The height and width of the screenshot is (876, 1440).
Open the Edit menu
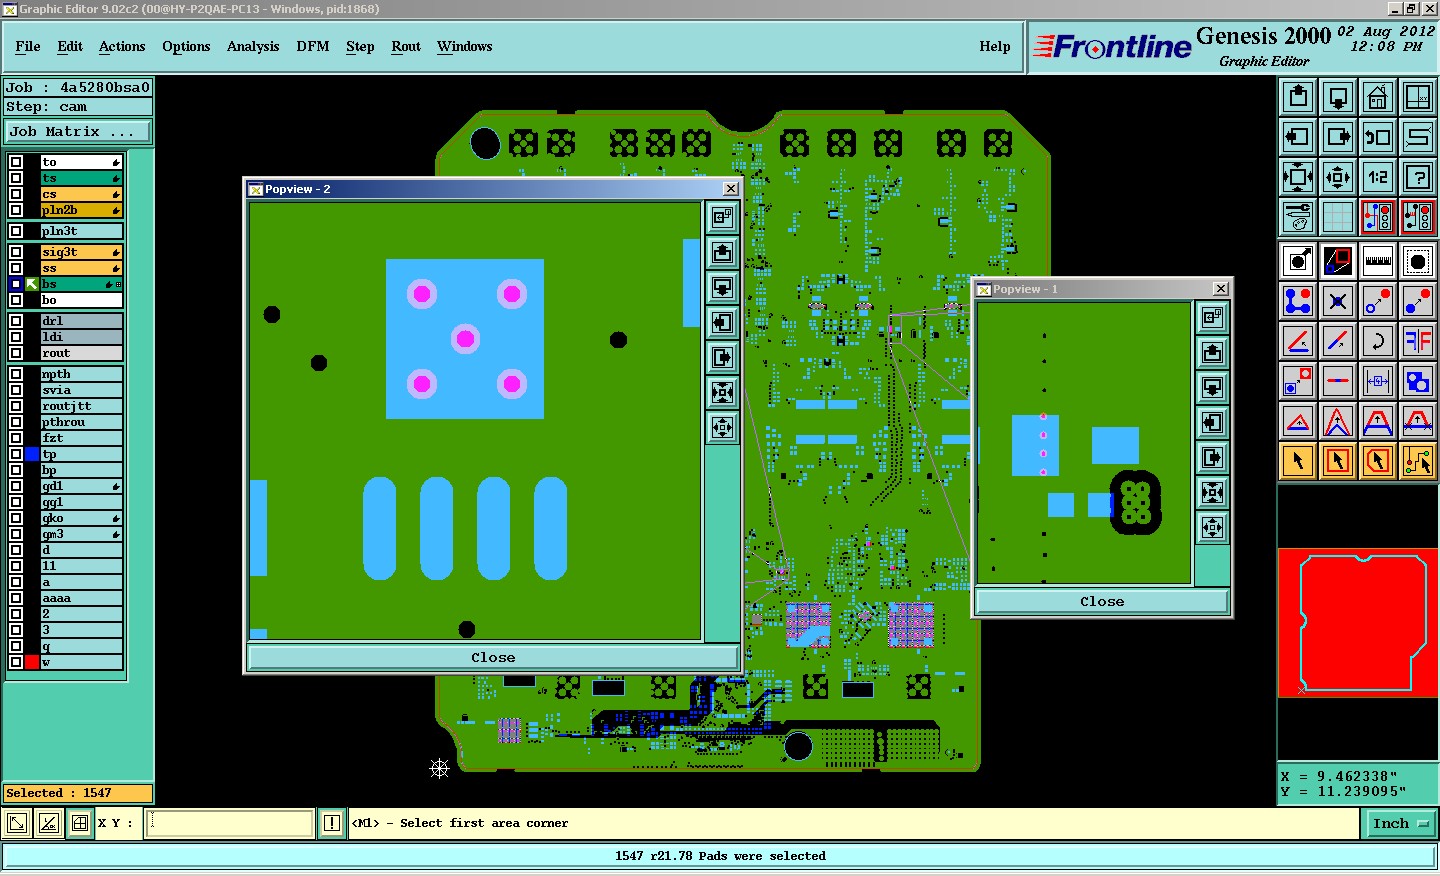click(x=70, y=46)
